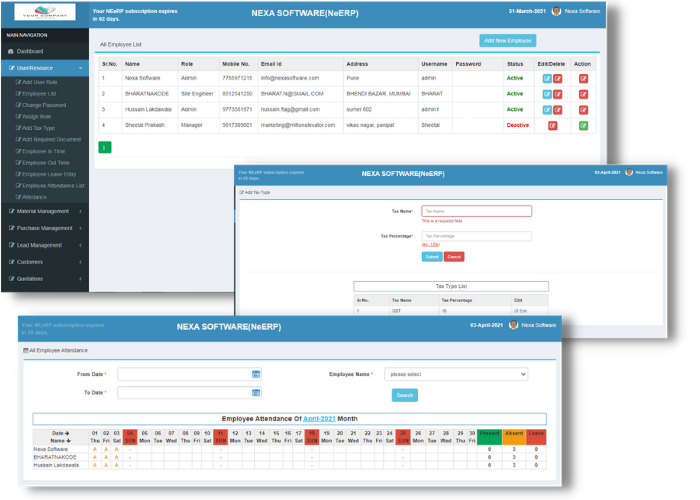Click red action icon for Hussain Lakdawala
The width and height of the screenshot is (700, 500).
coord(583,109)
